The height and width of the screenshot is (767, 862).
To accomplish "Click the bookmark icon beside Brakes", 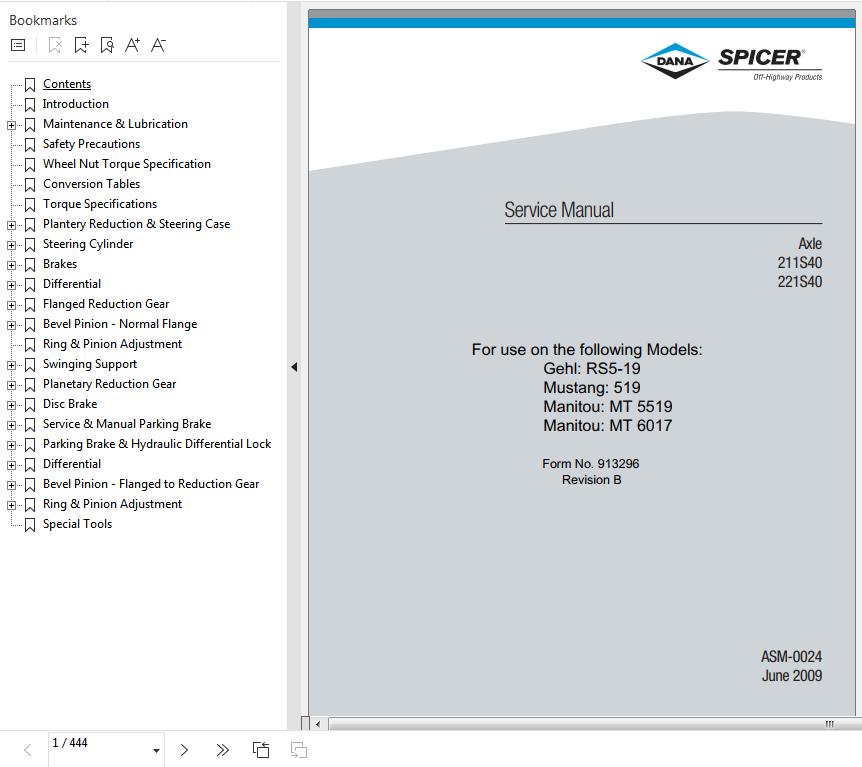I will tap(30, 264).
